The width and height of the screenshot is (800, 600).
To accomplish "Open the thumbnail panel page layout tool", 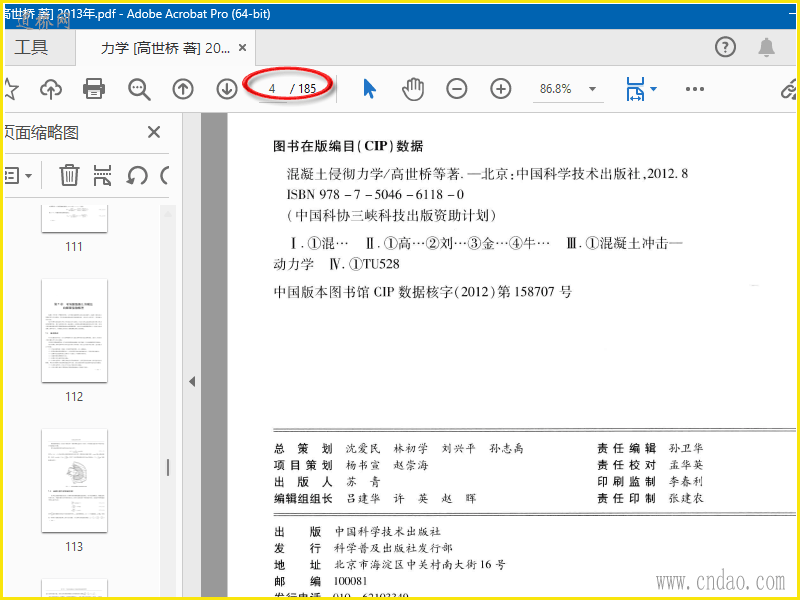I will (x=103, y=175).
